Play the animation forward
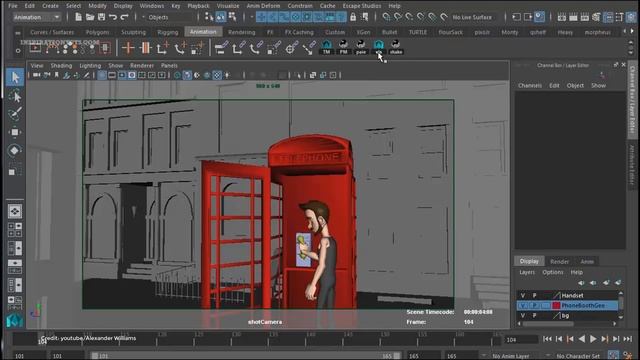640x360 pixels. click(x=593, y=339)
